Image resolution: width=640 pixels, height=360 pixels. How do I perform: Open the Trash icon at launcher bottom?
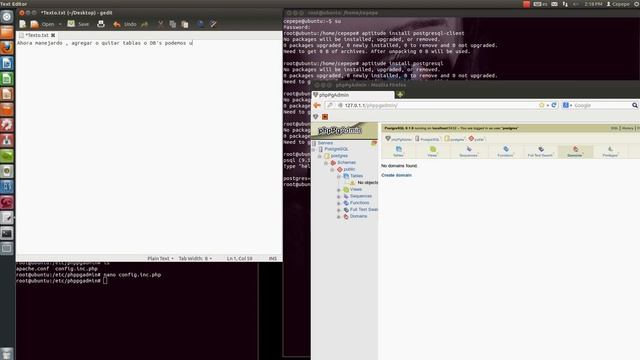click(x=7, y=353)
